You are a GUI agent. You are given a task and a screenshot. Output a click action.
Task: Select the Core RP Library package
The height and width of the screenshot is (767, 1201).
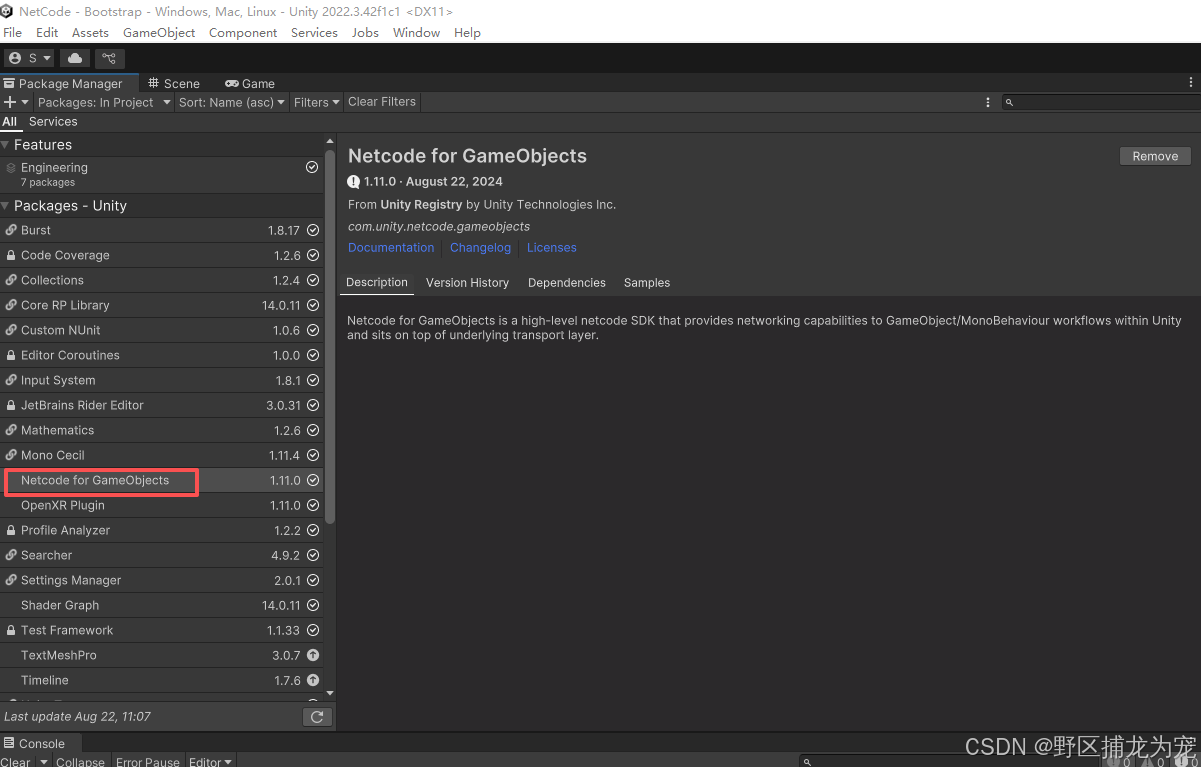coord(162,305)
